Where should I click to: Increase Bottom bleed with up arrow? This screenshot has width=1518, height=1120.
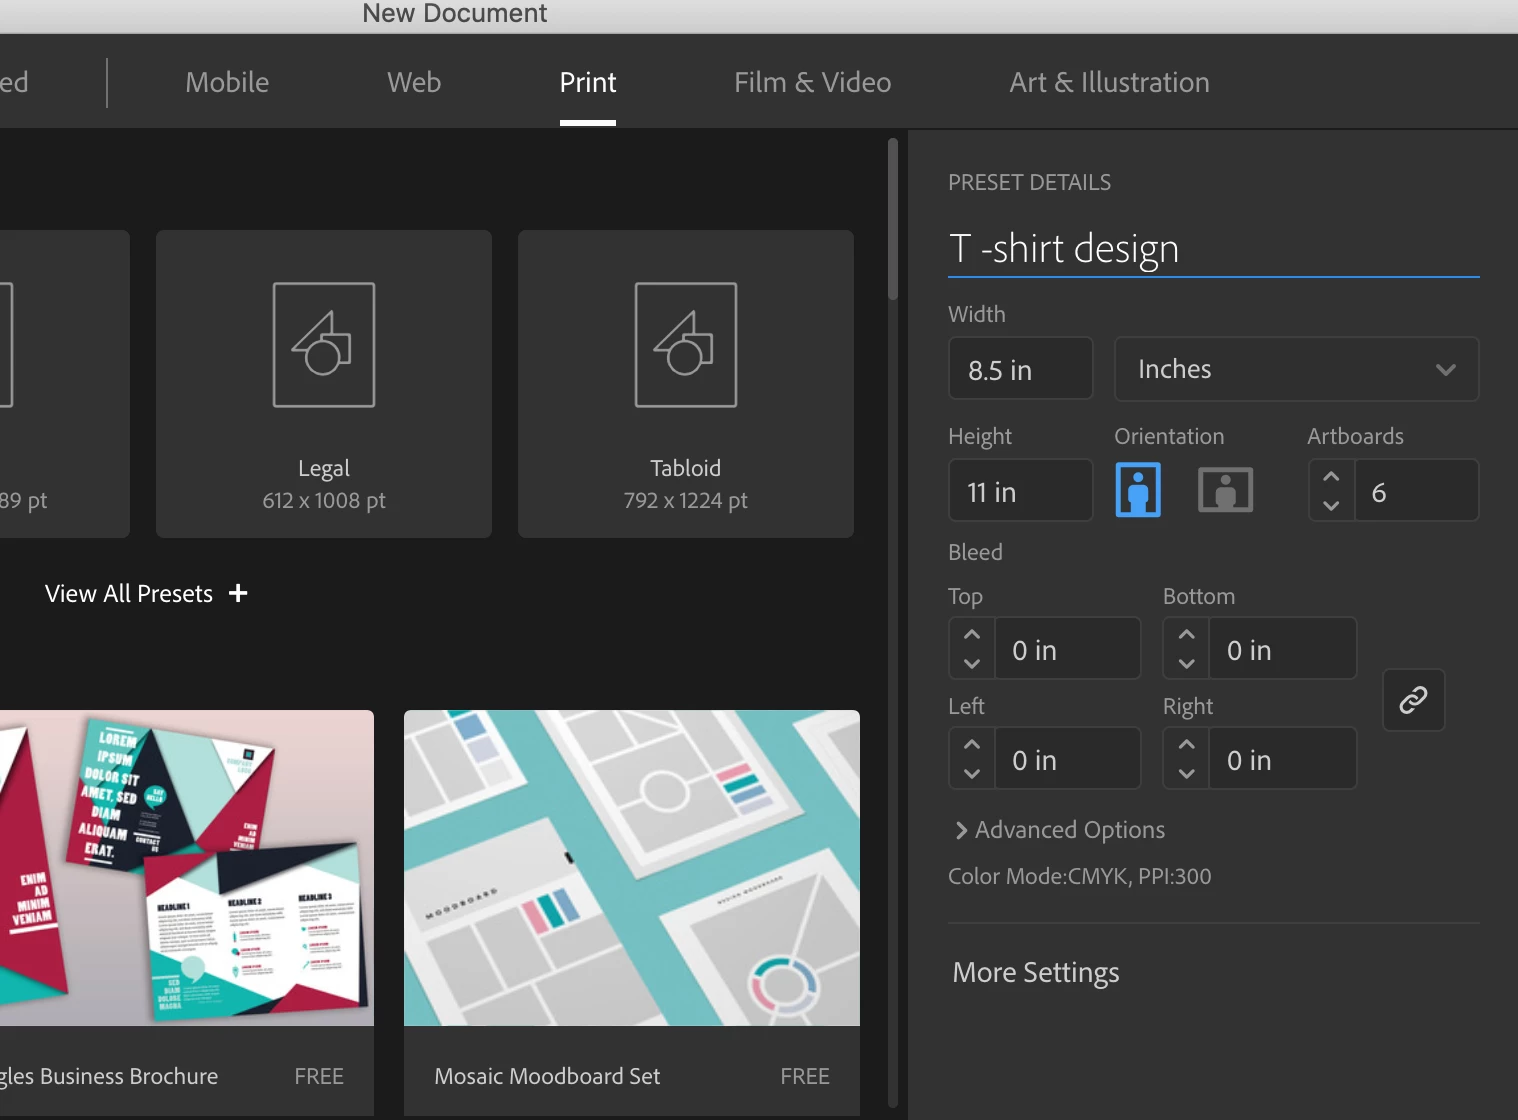click(1186, 635)
